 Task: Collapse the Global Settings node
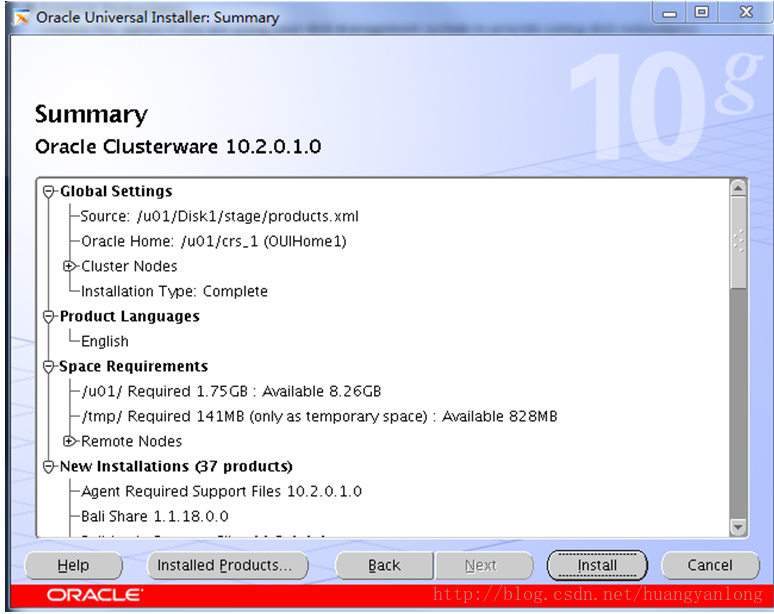click(x=48, y=192)
